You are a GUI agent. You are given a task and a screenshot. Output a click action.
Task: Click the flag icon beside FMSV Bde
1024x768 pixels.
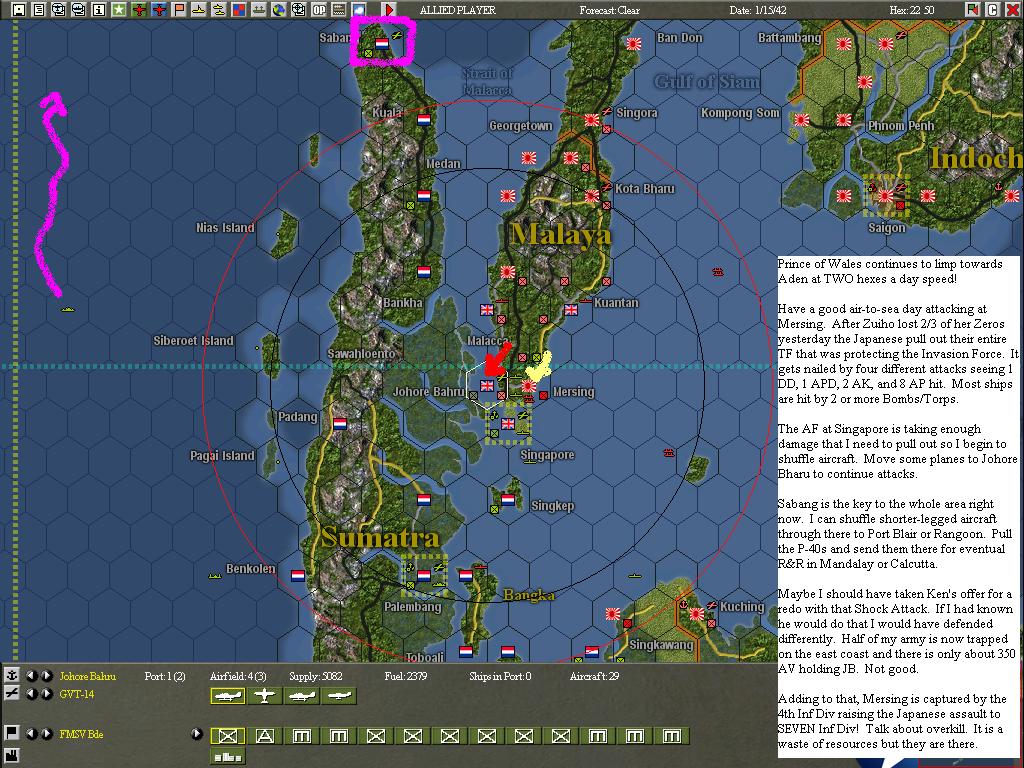(12, 733)
